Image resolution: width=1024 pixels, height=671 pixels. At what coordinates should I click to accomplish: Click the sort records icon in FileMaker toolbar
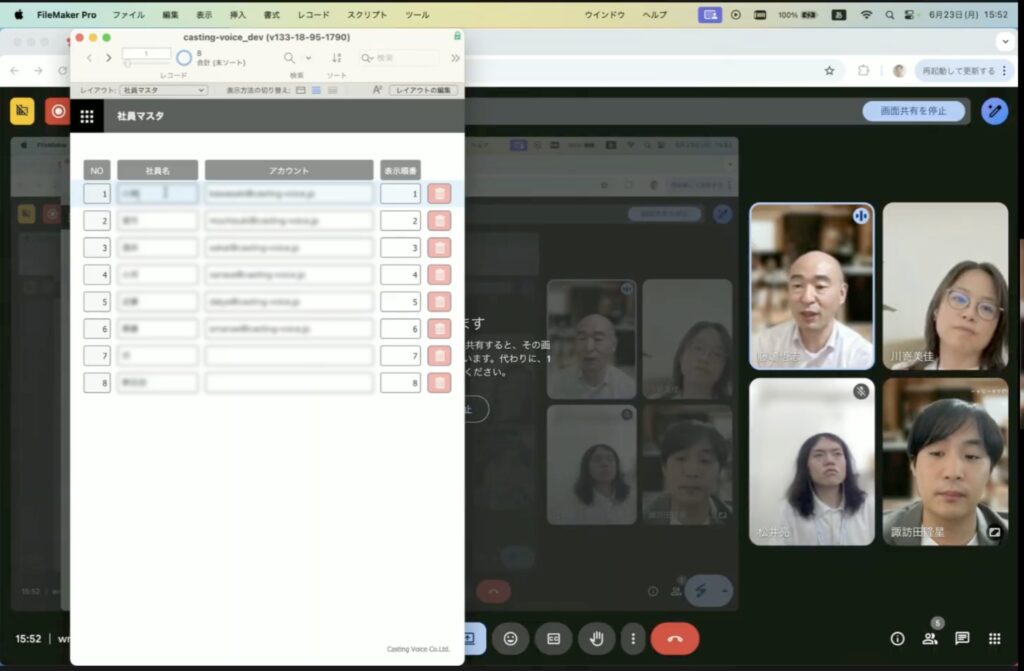[x=337, y=58]
